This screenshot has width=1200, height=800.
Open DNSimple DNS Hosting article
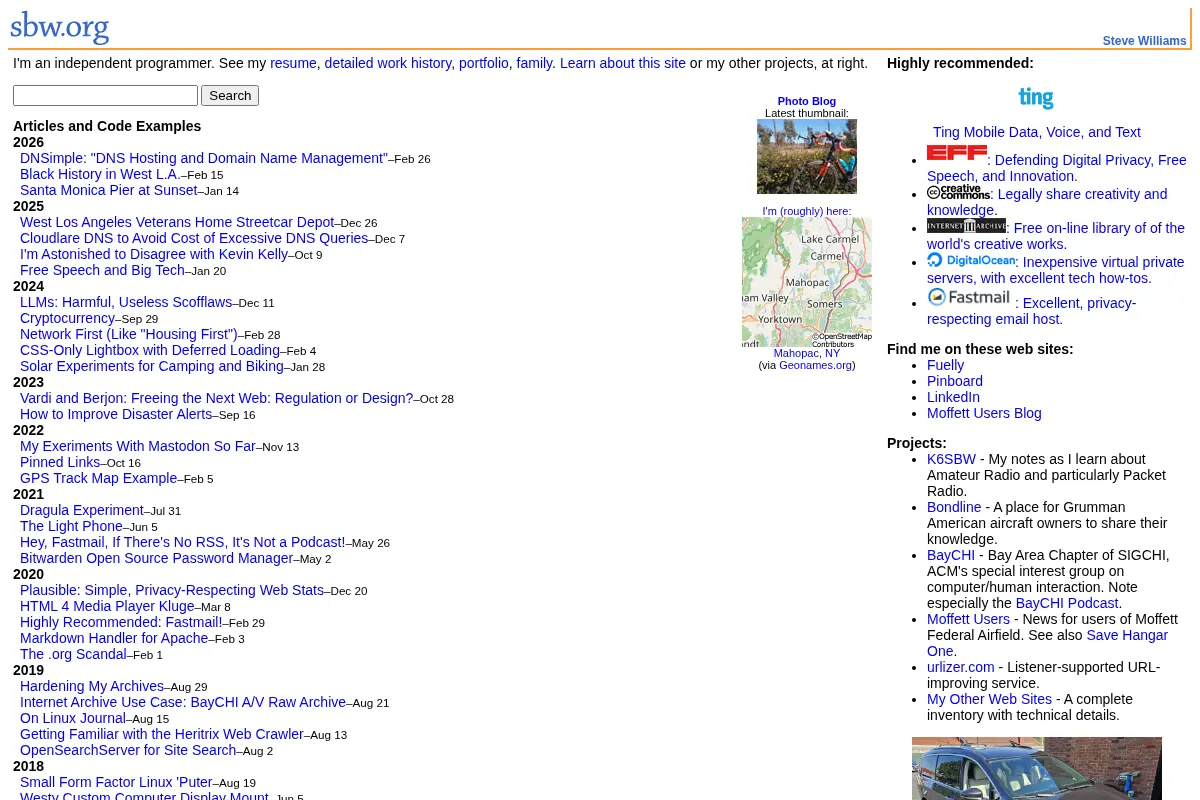point(204,158)
